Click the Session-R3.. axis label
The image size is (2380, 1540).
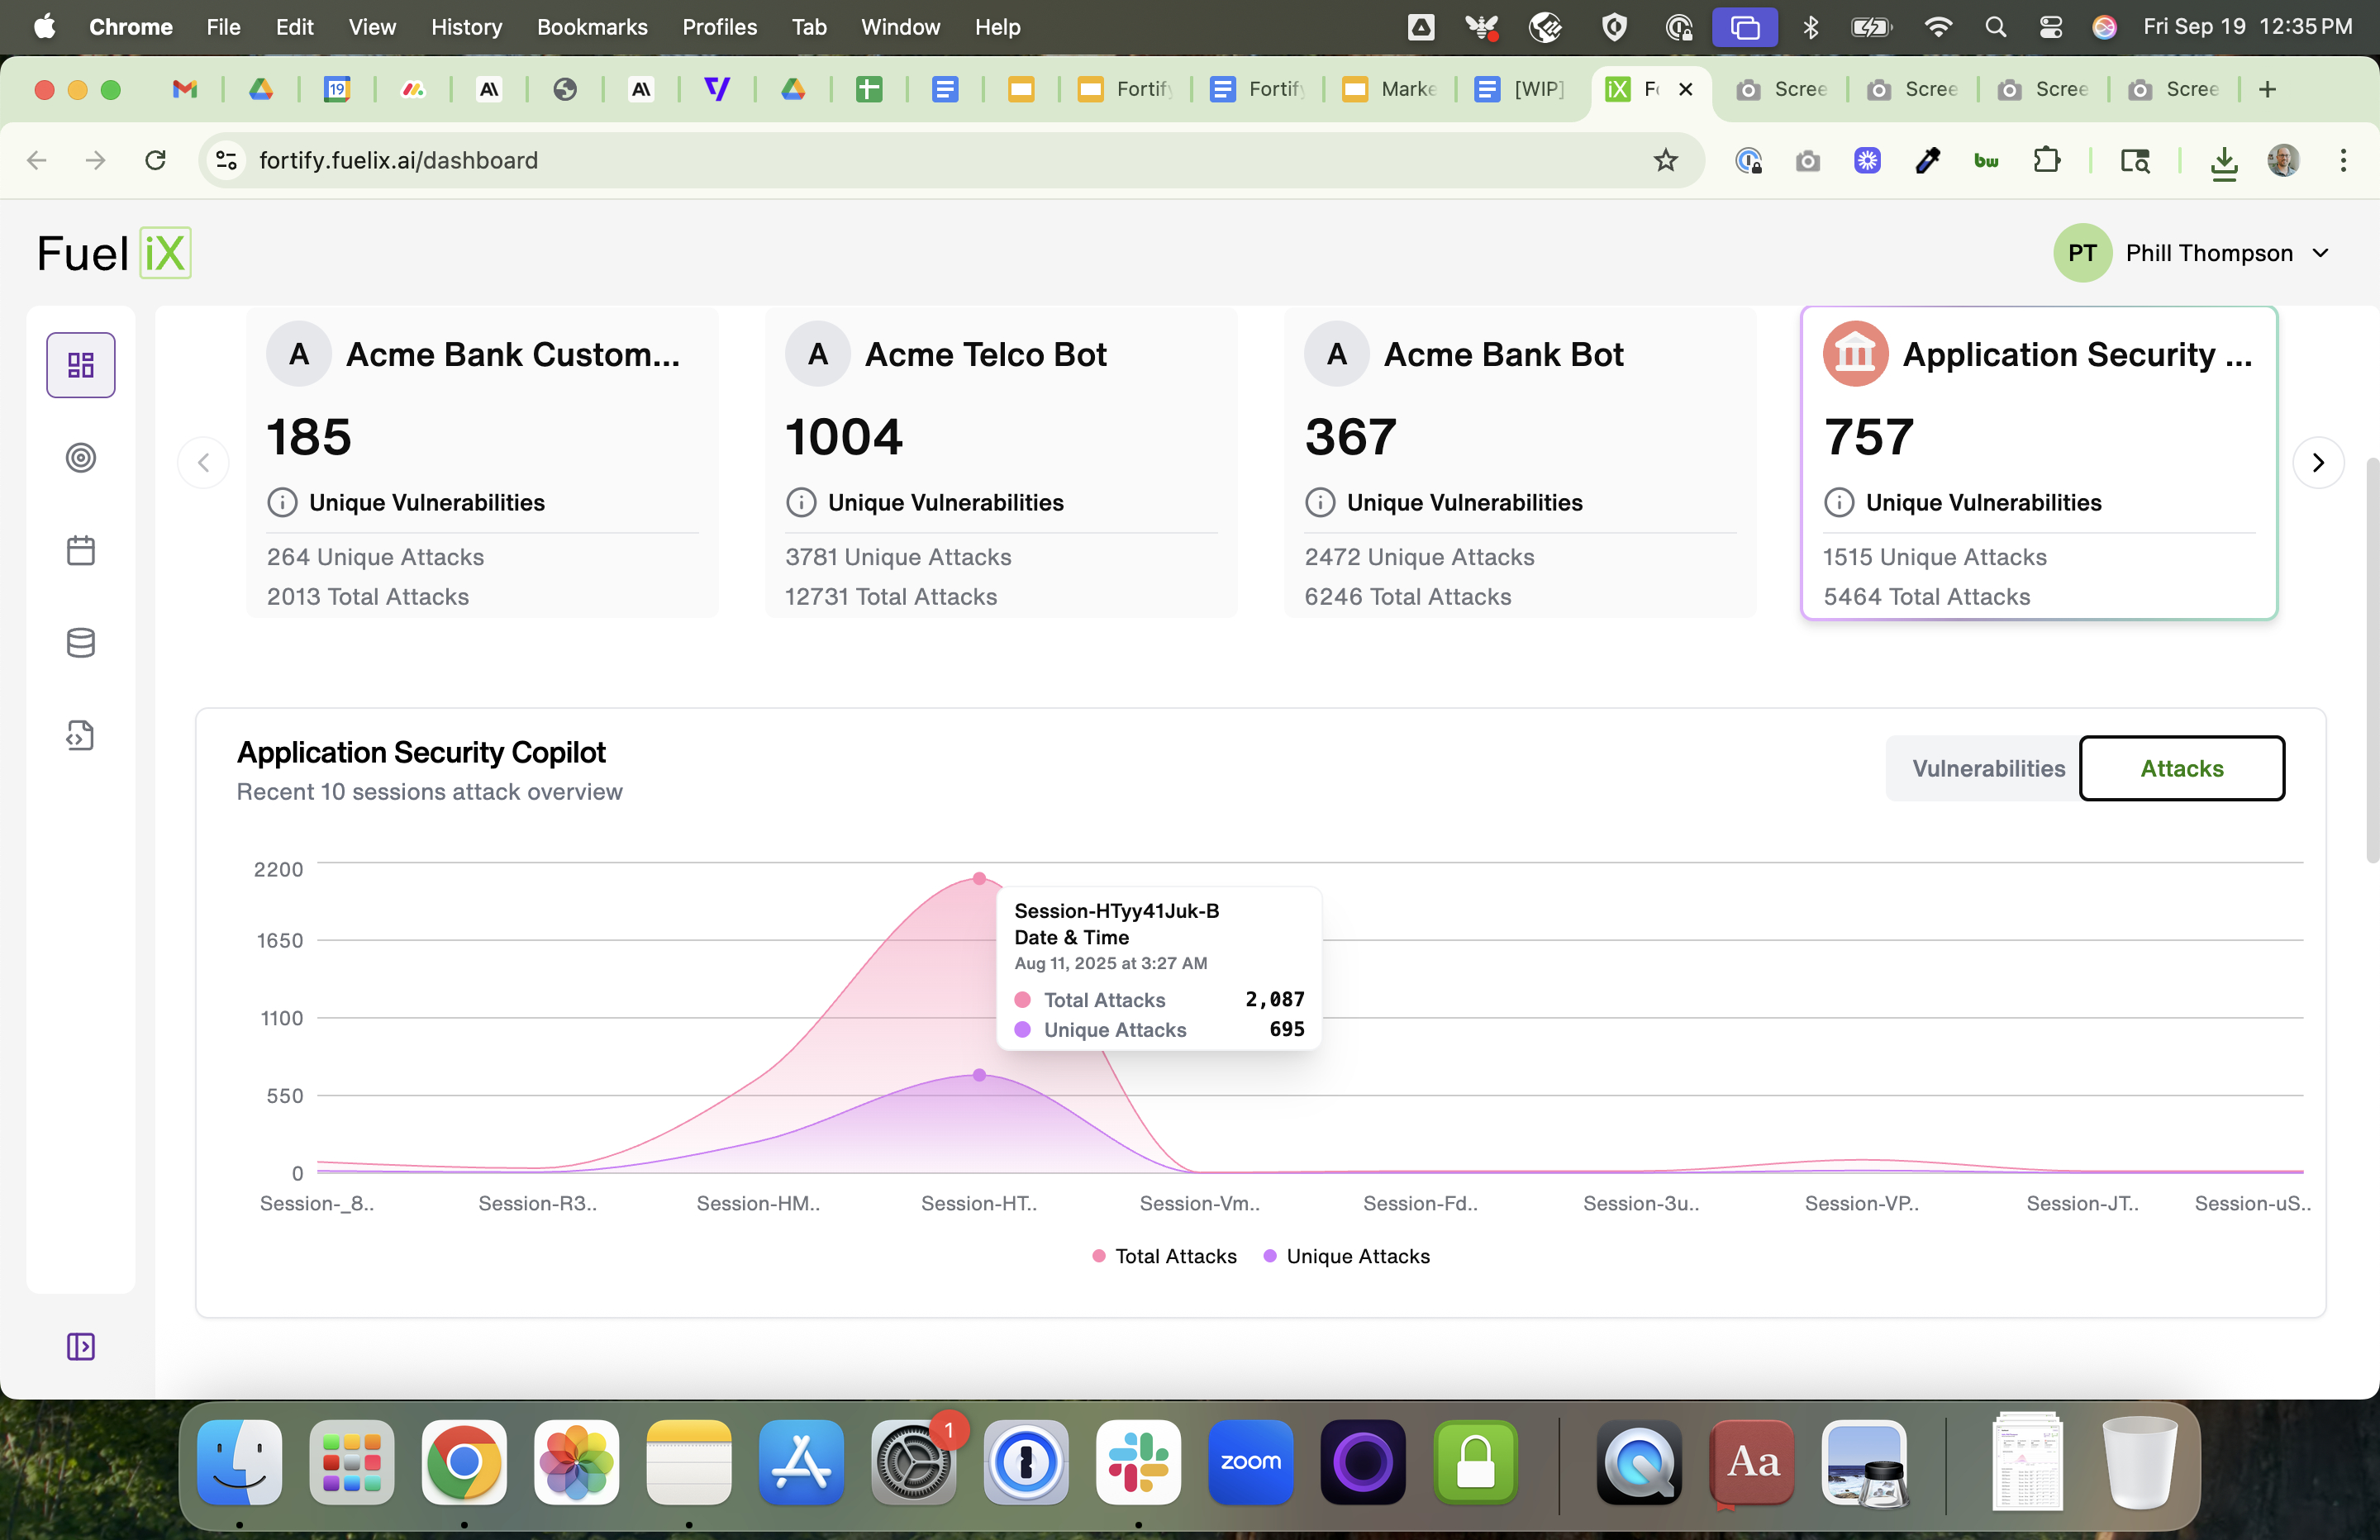click(537, 1203)
